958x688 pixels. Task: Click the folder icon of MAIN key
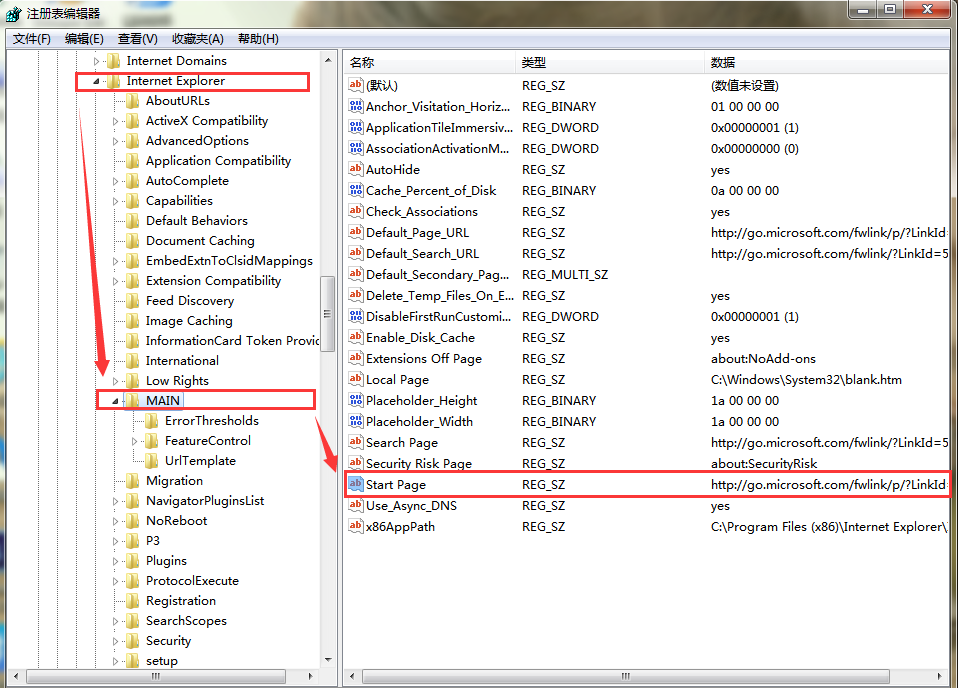tap(132, 400)
